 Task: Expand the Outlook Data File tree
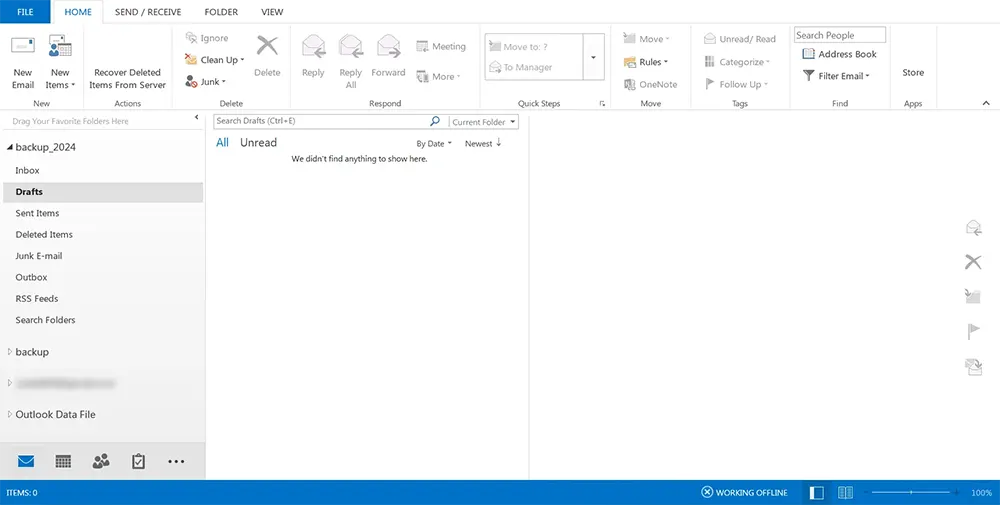pos(10,414)
